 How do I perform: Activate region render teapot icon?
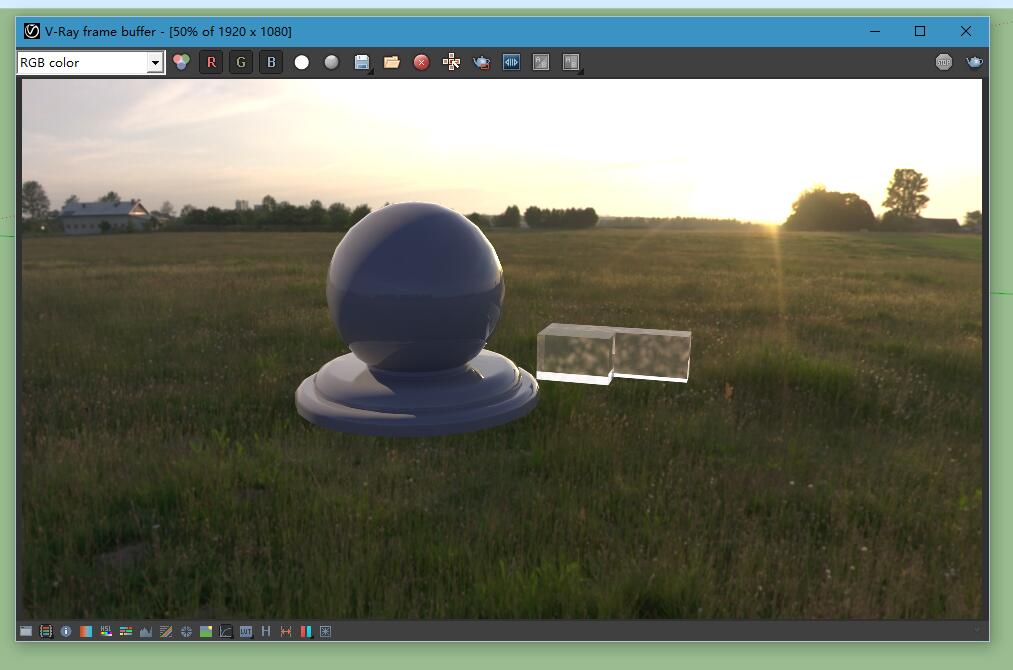click(481, 63)
